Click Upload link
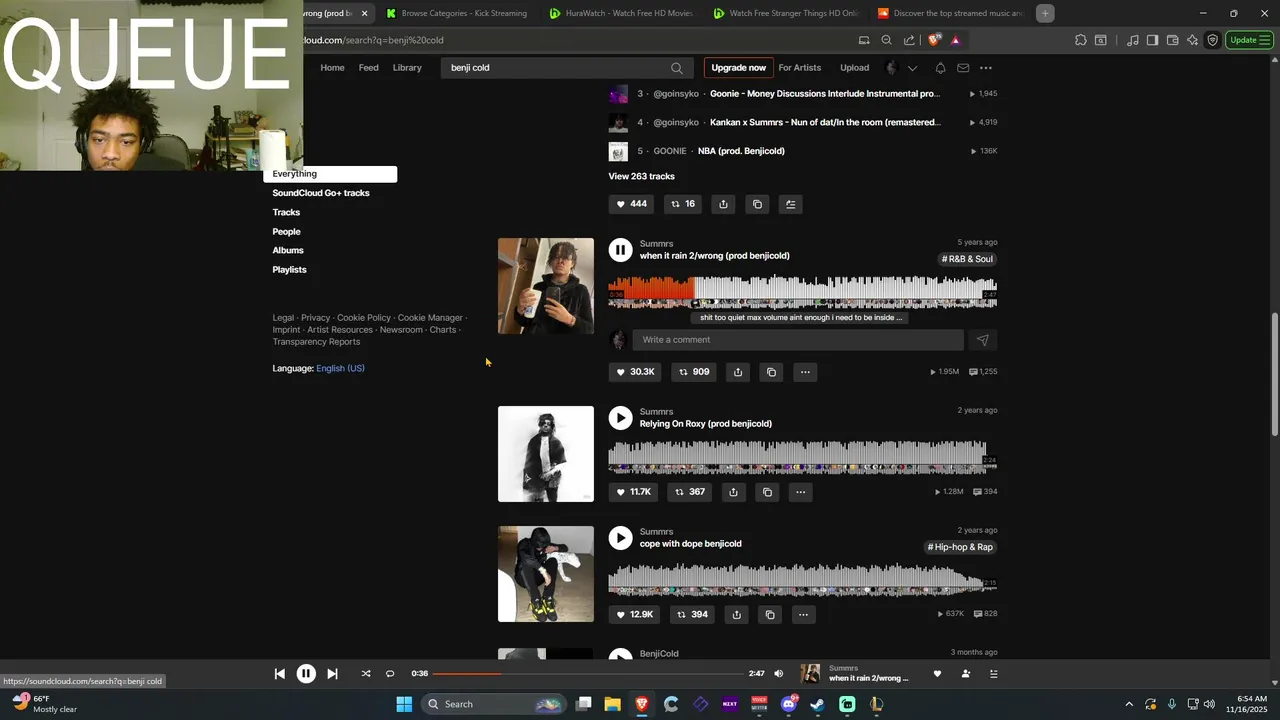The height and width of the screenshot is (720, 1280). pos(854,68)
